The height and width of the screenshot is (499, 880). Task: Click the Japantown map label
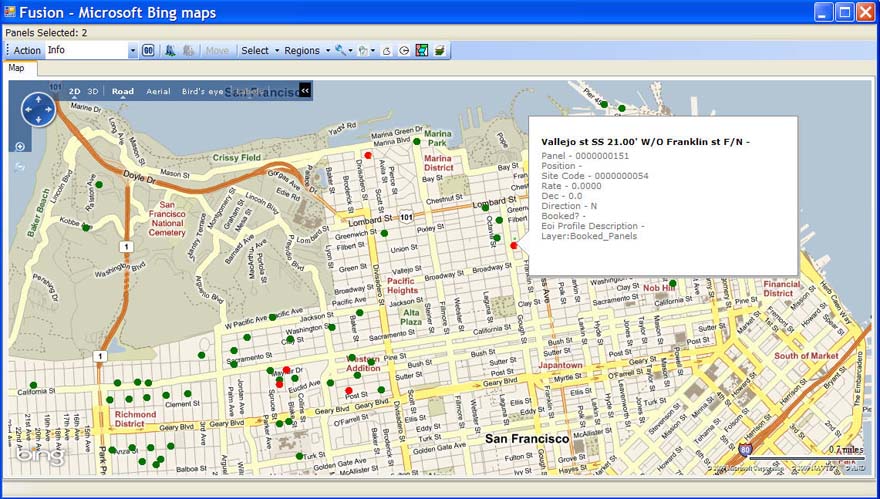coord(559,365)
